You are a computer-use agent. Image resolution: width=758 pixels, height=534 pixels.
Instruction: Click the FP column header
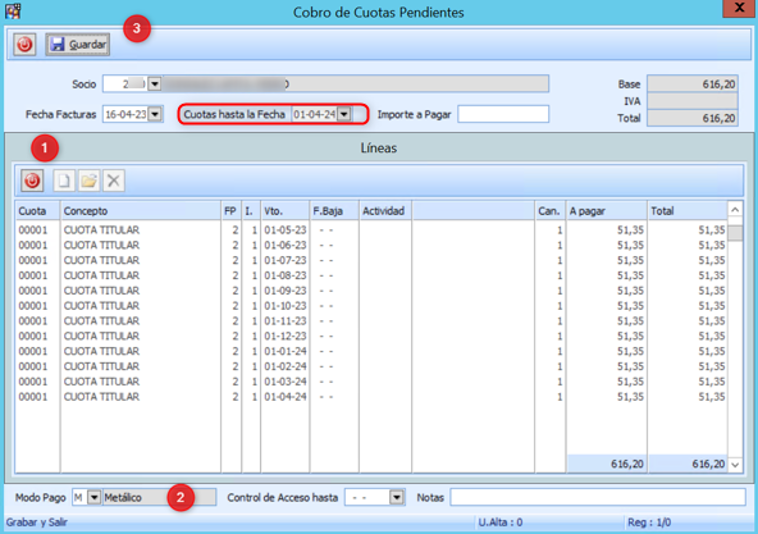231,211
